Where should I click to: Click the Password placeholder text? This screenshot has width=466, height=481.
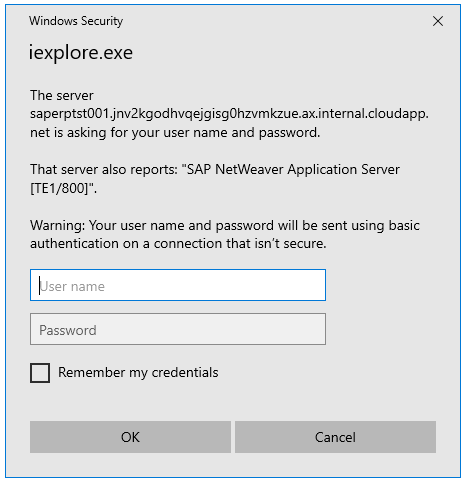(68, 330)
